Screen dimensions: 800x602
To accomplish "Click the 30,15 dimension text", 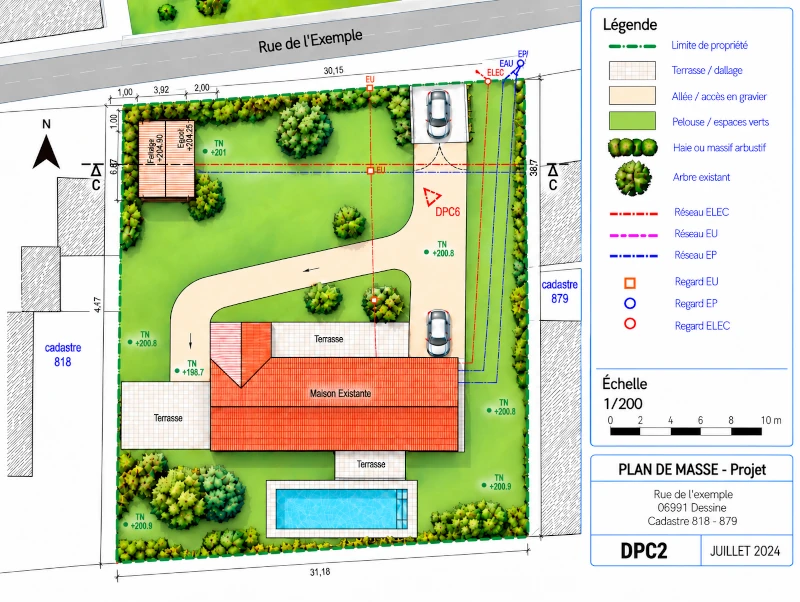I will 334,70.
